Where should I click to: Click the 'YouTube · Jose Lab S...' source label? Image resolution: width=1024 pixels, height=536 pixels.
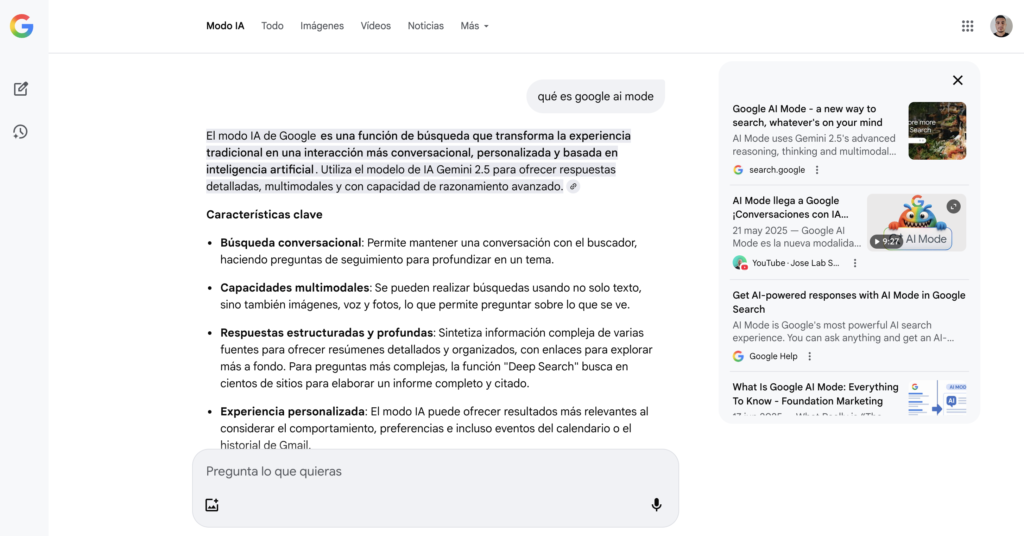point(795,263)
